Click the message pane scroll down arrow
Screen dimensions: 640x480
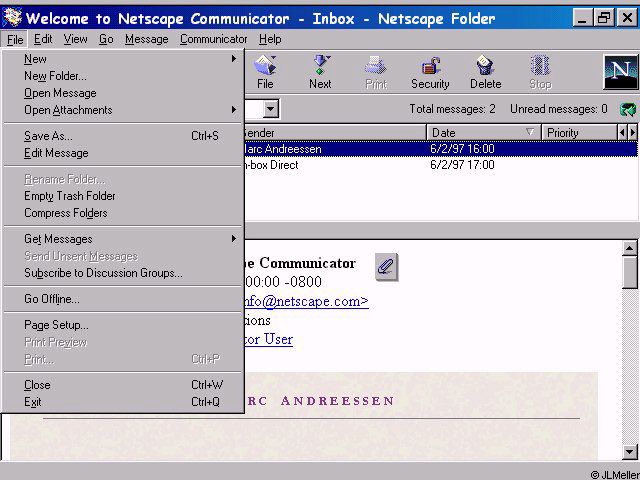(629, 451)
